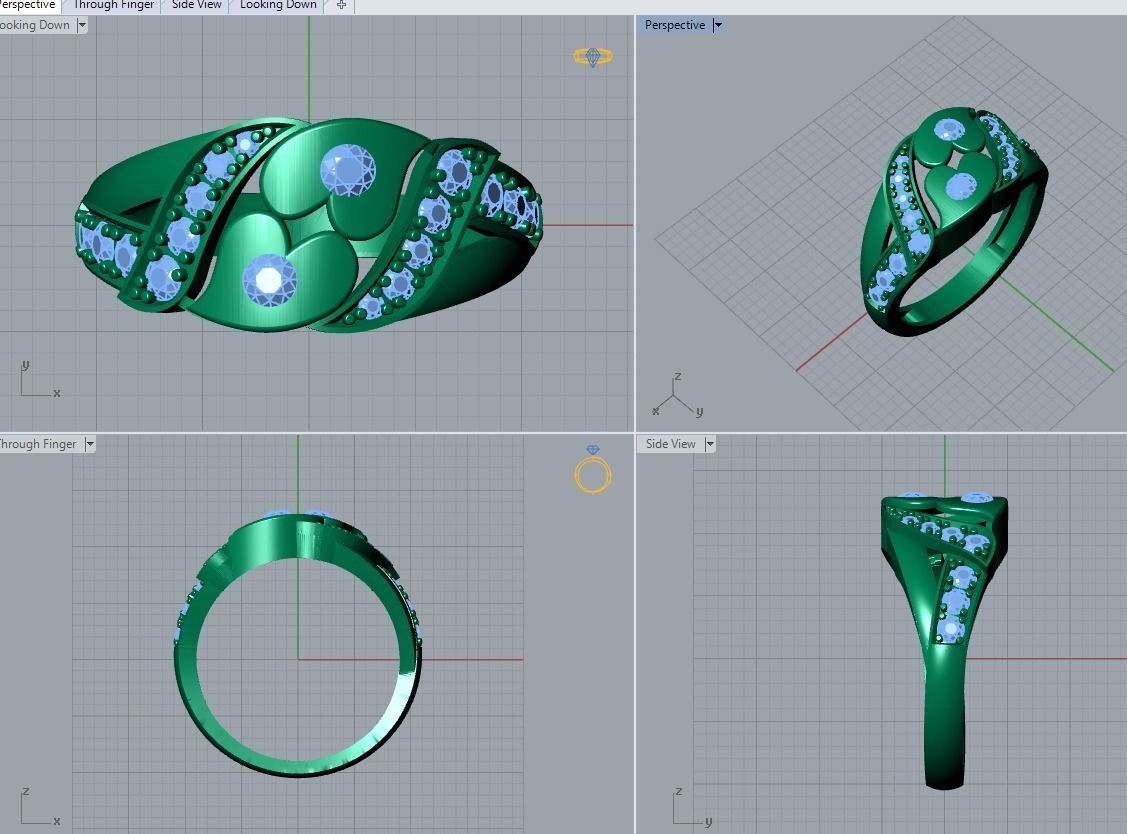Select the ring model in Perspective viewport
The image size is (1127, 834).
pos(952,223)
